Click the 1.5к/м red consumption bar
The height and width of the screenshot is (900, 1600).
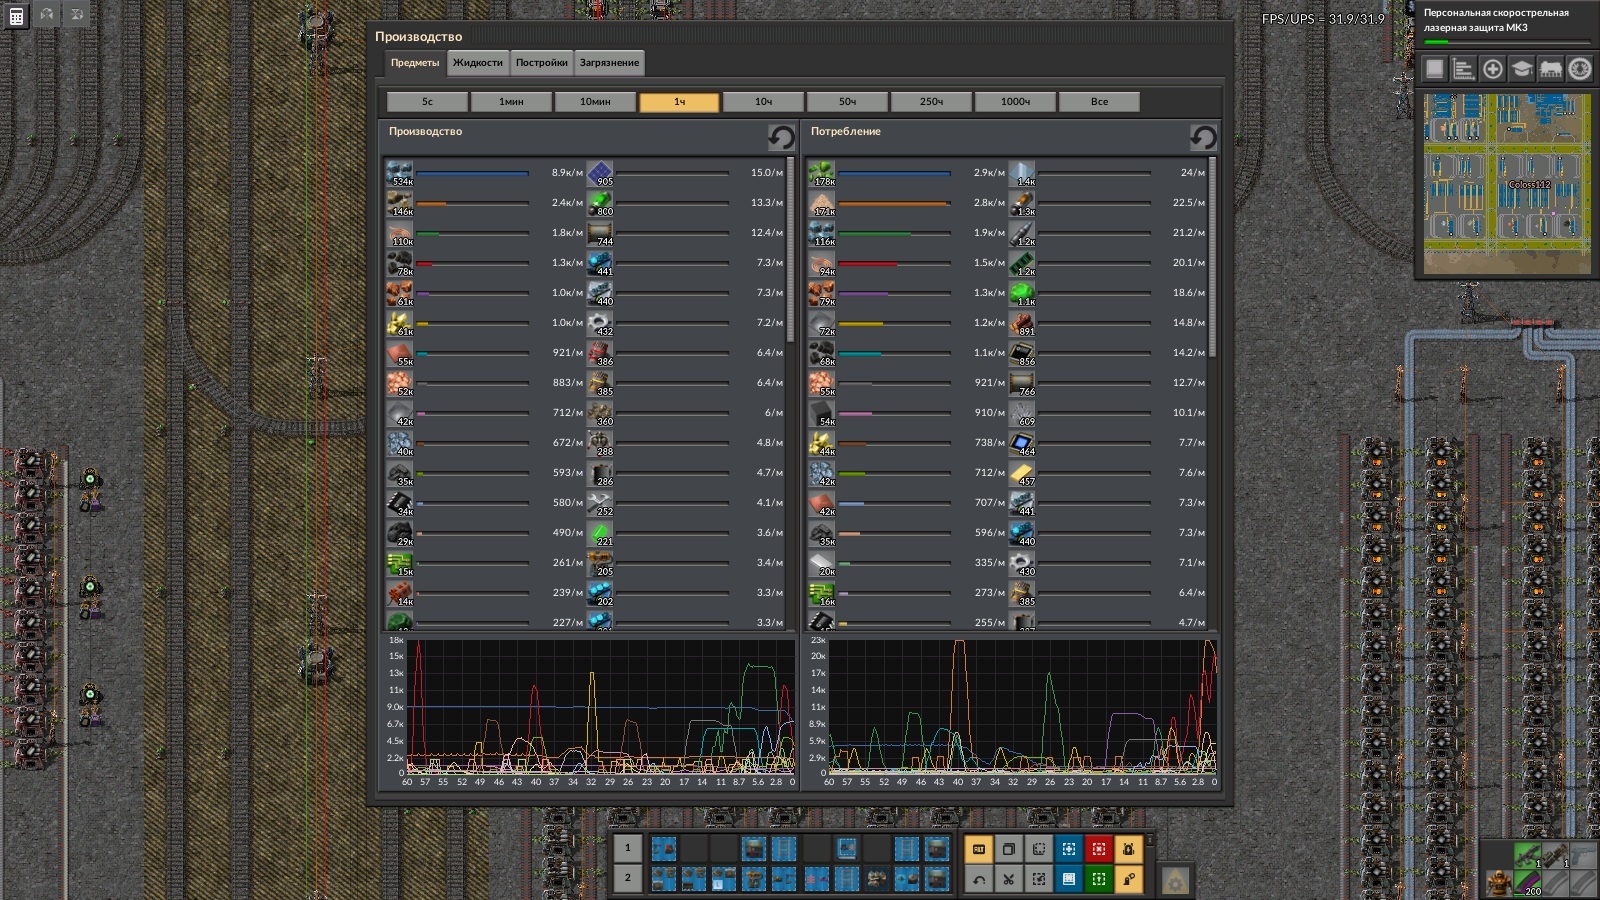coord(894,263)
